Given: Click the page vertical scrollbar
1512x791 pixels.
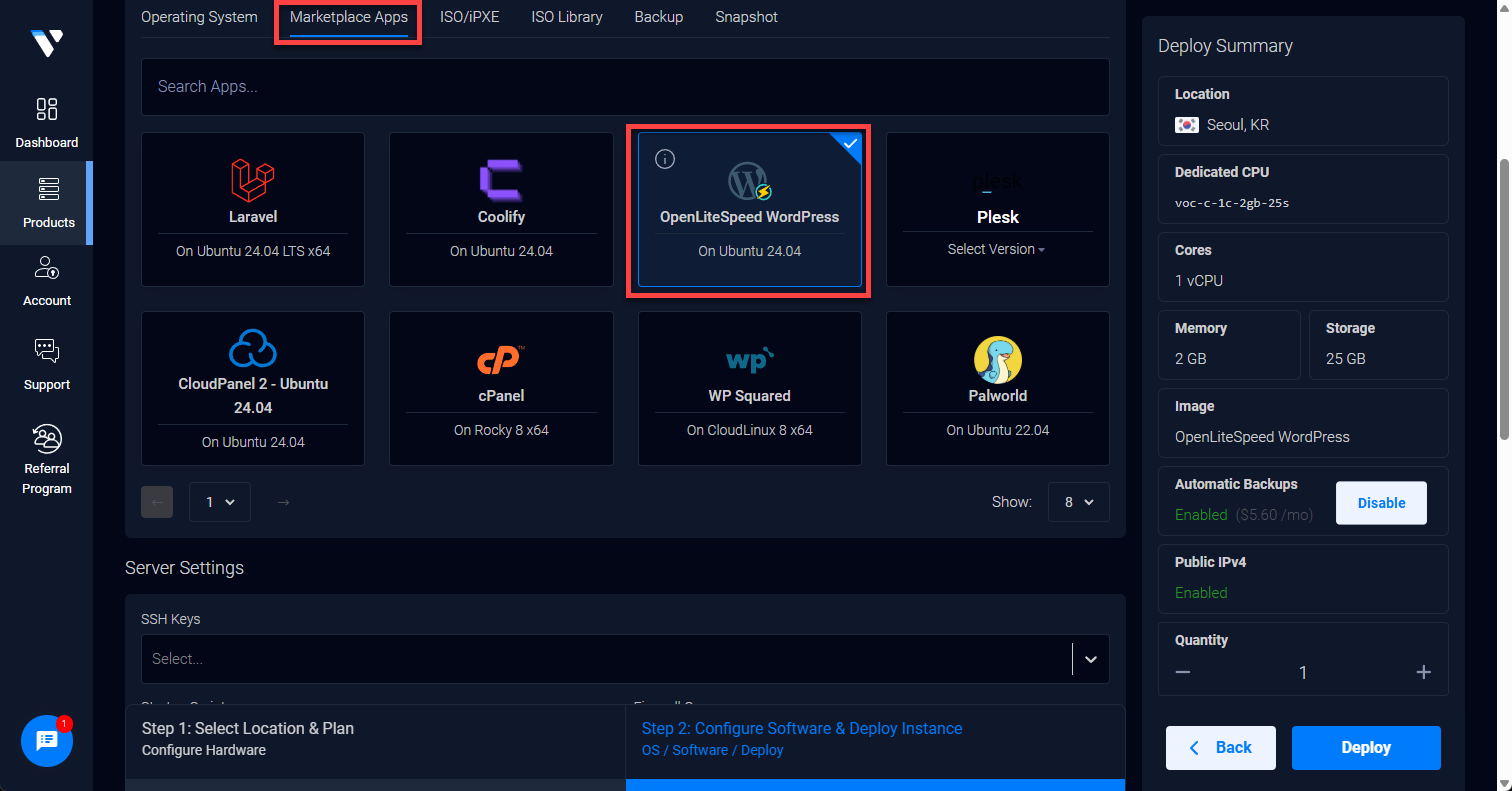Looking at the screenshot, I should click(1504, 300).
